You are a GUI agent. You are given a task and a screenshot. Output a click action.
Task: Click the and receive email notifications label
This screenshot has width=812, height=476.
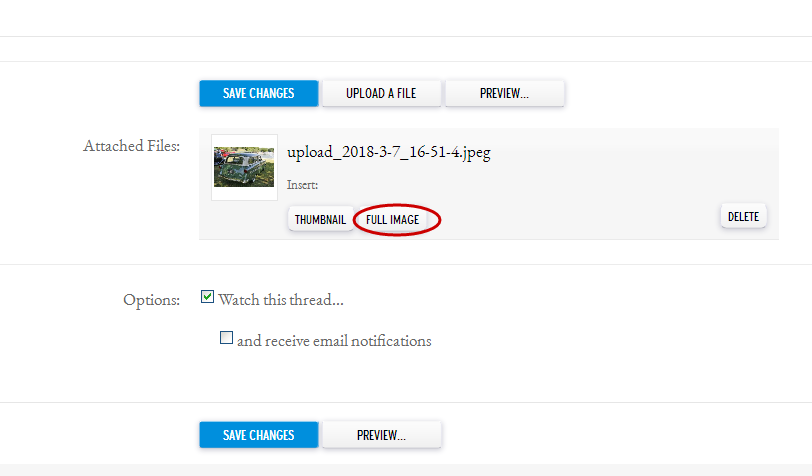pos(334,341)
